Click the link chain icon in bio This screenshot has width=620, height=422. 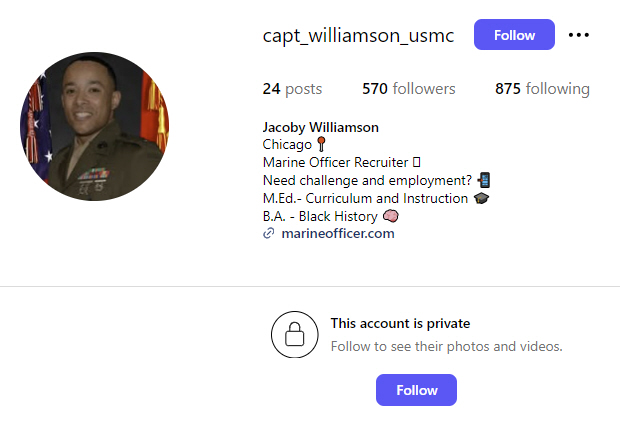tap(269, 233)
